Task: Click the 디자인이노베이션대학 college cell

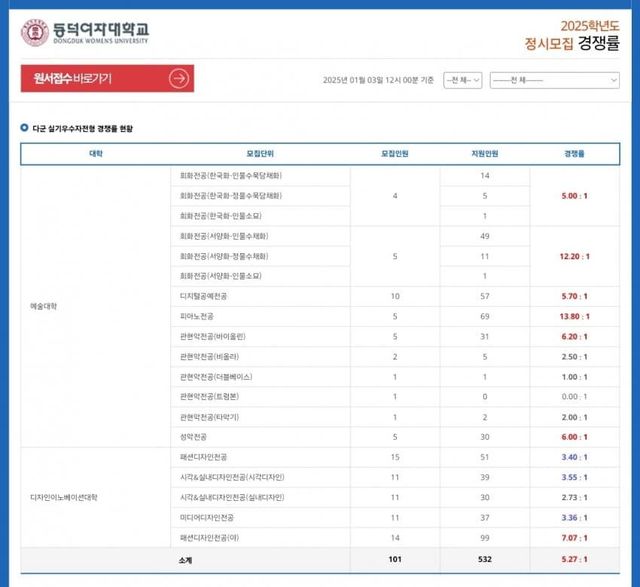Action: (64, 497)
